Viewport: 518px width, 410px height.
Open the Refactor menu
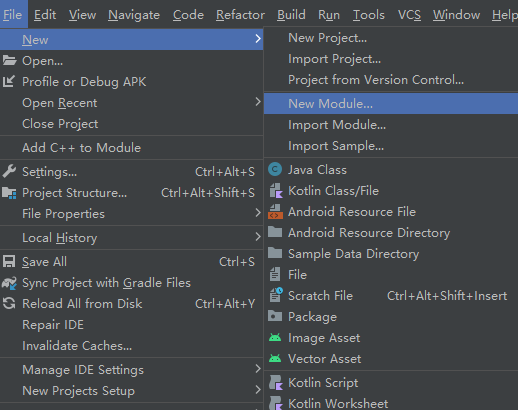(x=240, y=15)
